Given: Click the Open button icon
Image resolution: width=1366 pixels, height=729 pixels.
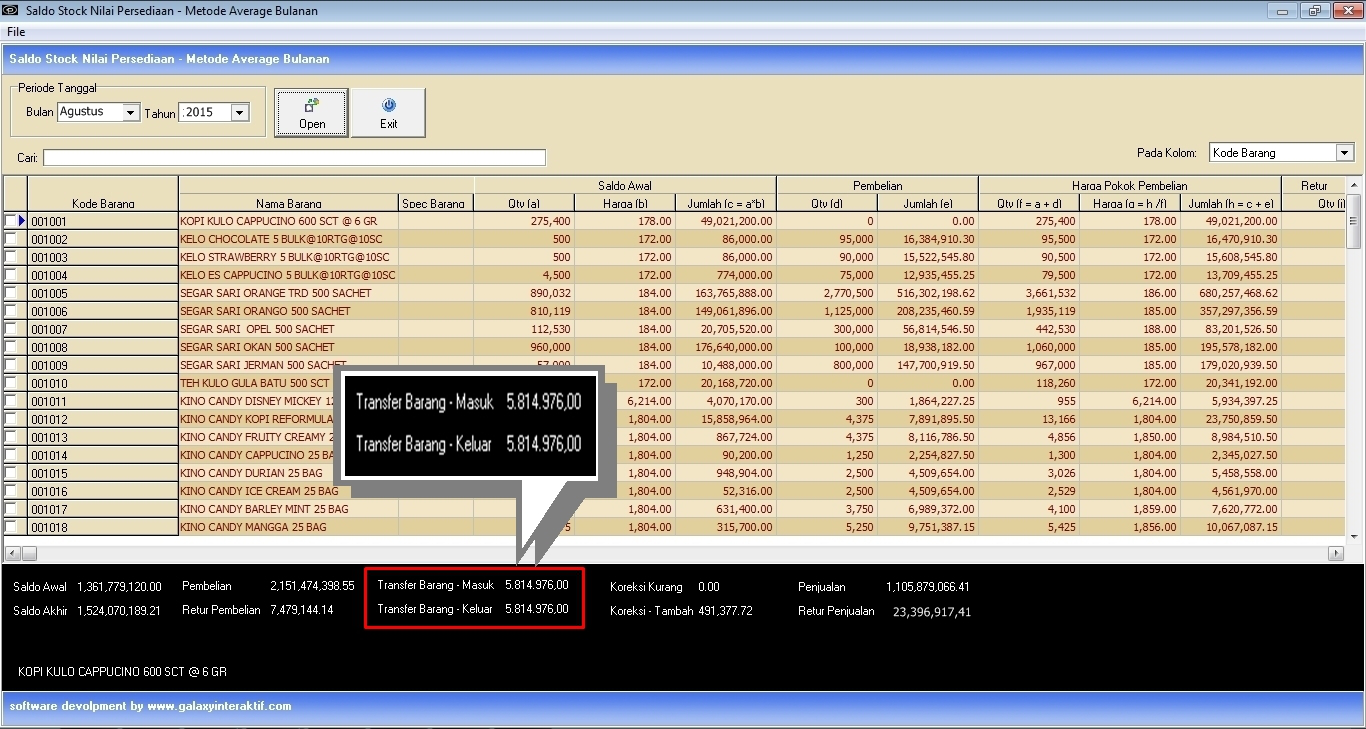Looking at the screenshot, I should tap(312, 104).
